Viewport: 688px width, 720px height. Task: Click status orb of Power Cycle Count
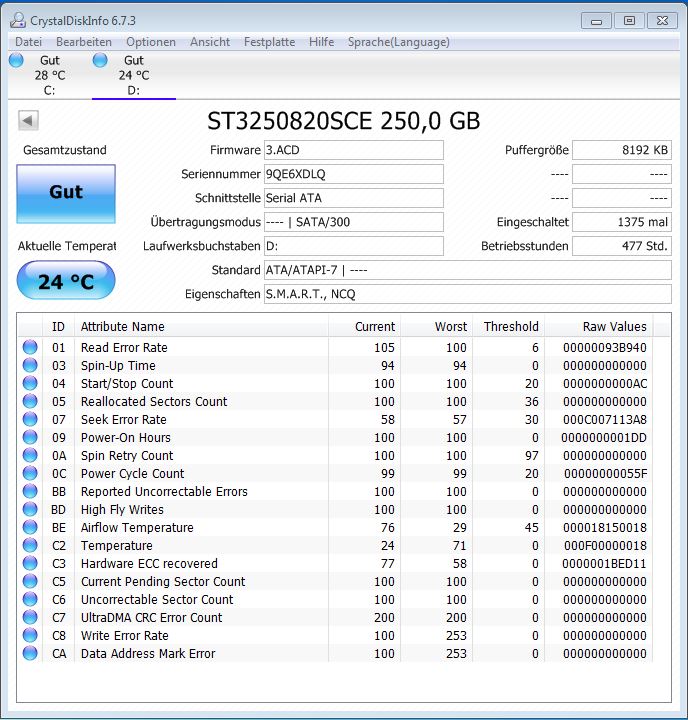[x=30, y=473]
